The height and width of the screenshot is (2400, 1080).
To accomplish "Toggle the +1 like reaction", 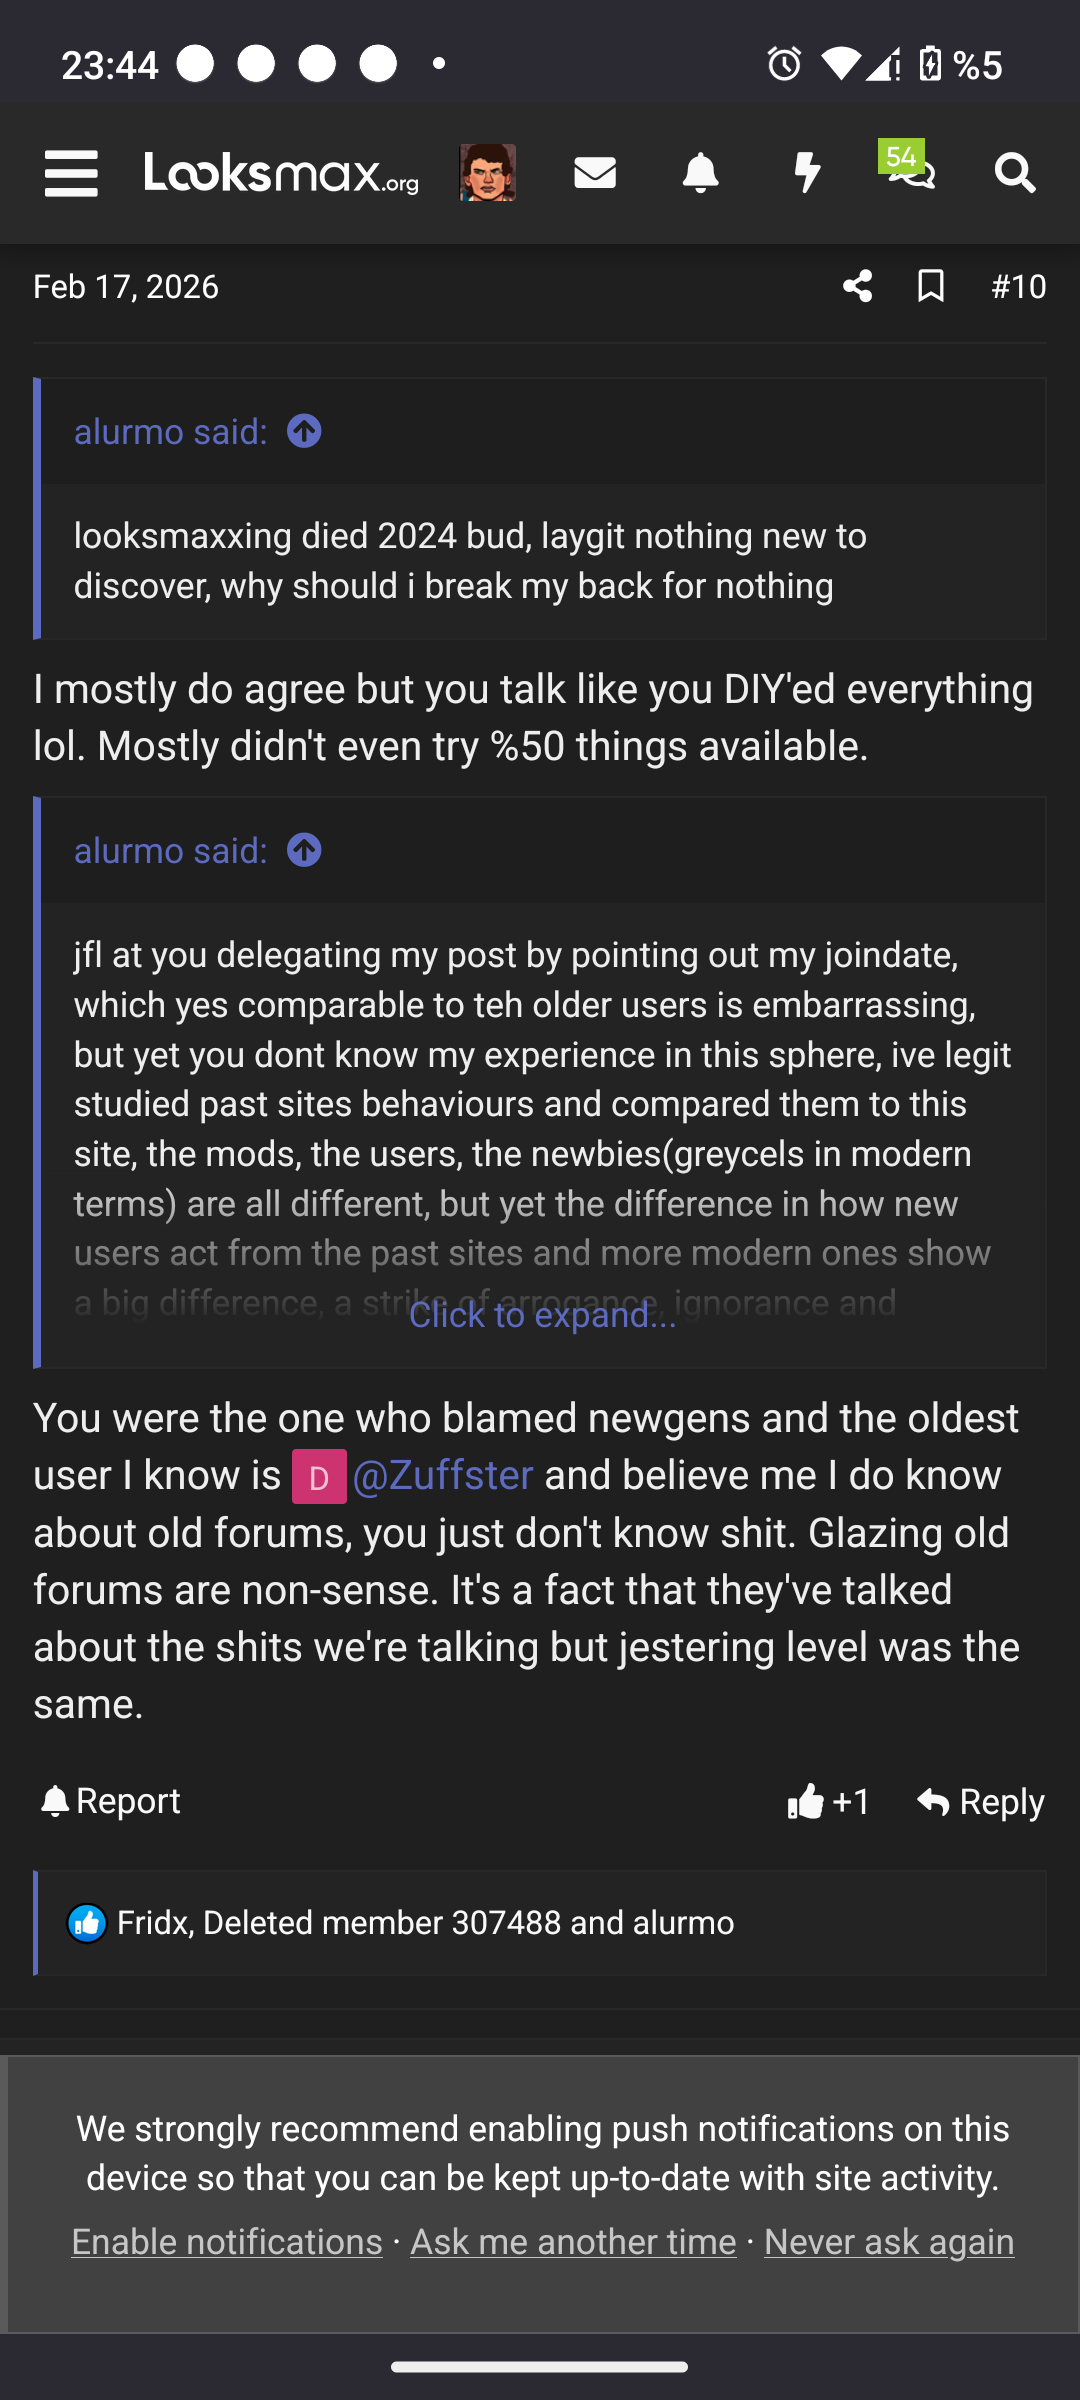I will [829, 1801].
